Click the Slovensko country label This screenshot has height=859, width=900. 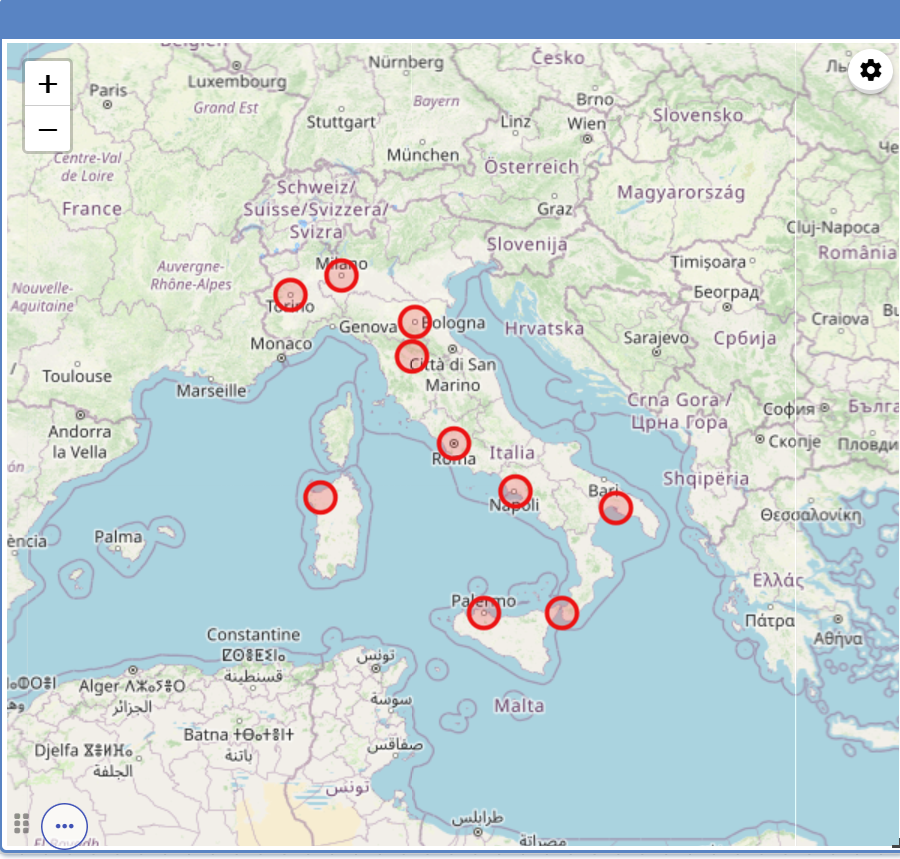(698, 115)
